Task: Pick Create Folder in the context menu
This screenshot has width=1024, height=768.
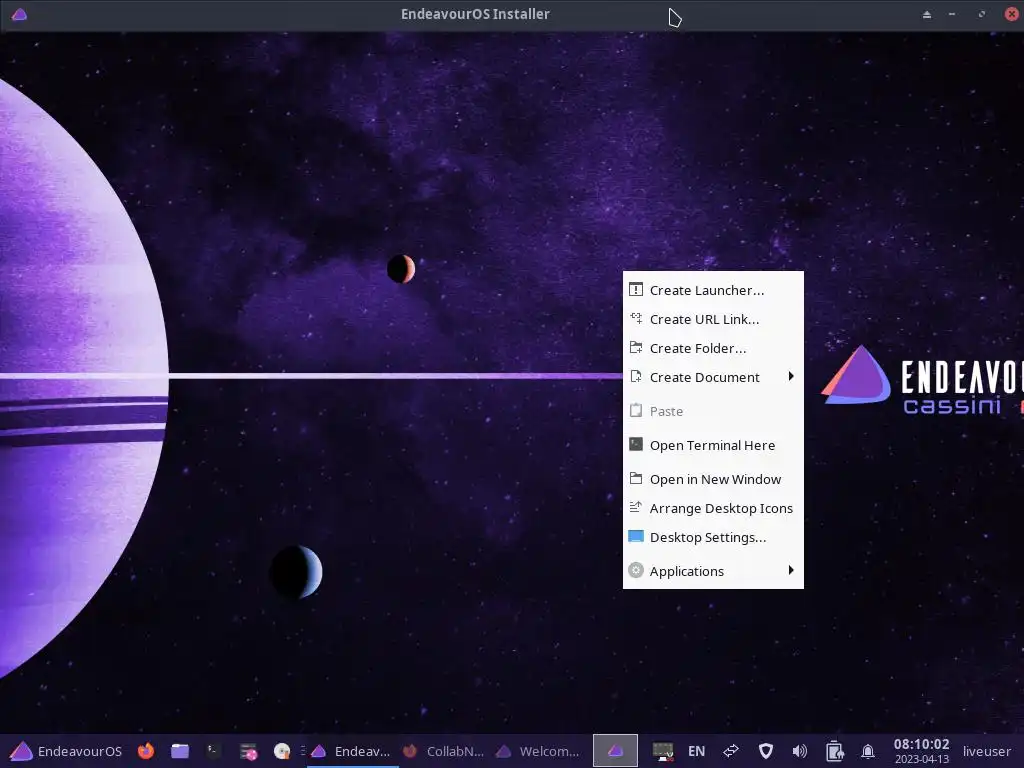Action: point(713,348)
